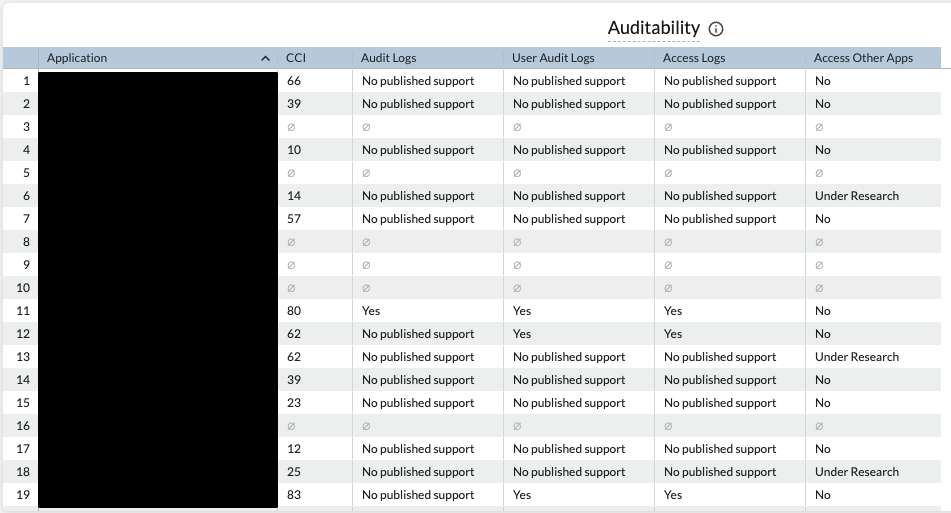Click Access Logs 'Yes' in row 19
Viewport: 951px width, 513px height.
(x=673, y=495)
